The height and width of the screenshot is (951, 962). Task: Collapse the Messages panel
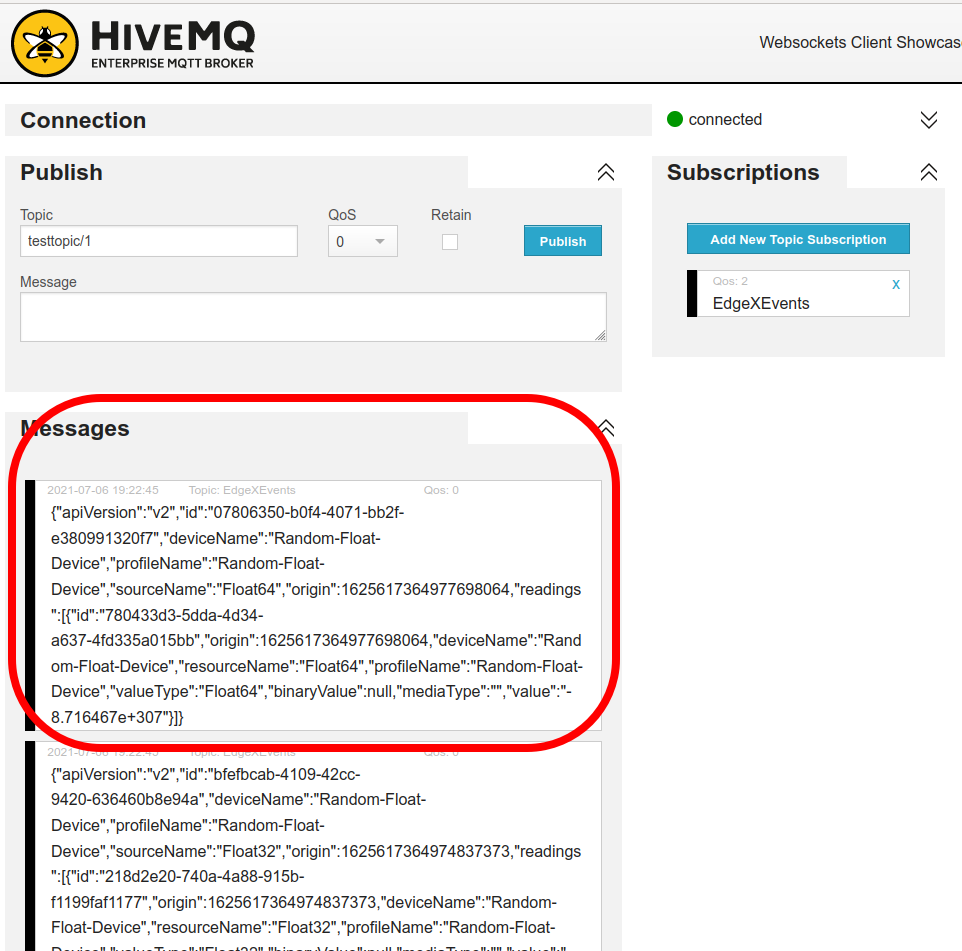(606, 428)
